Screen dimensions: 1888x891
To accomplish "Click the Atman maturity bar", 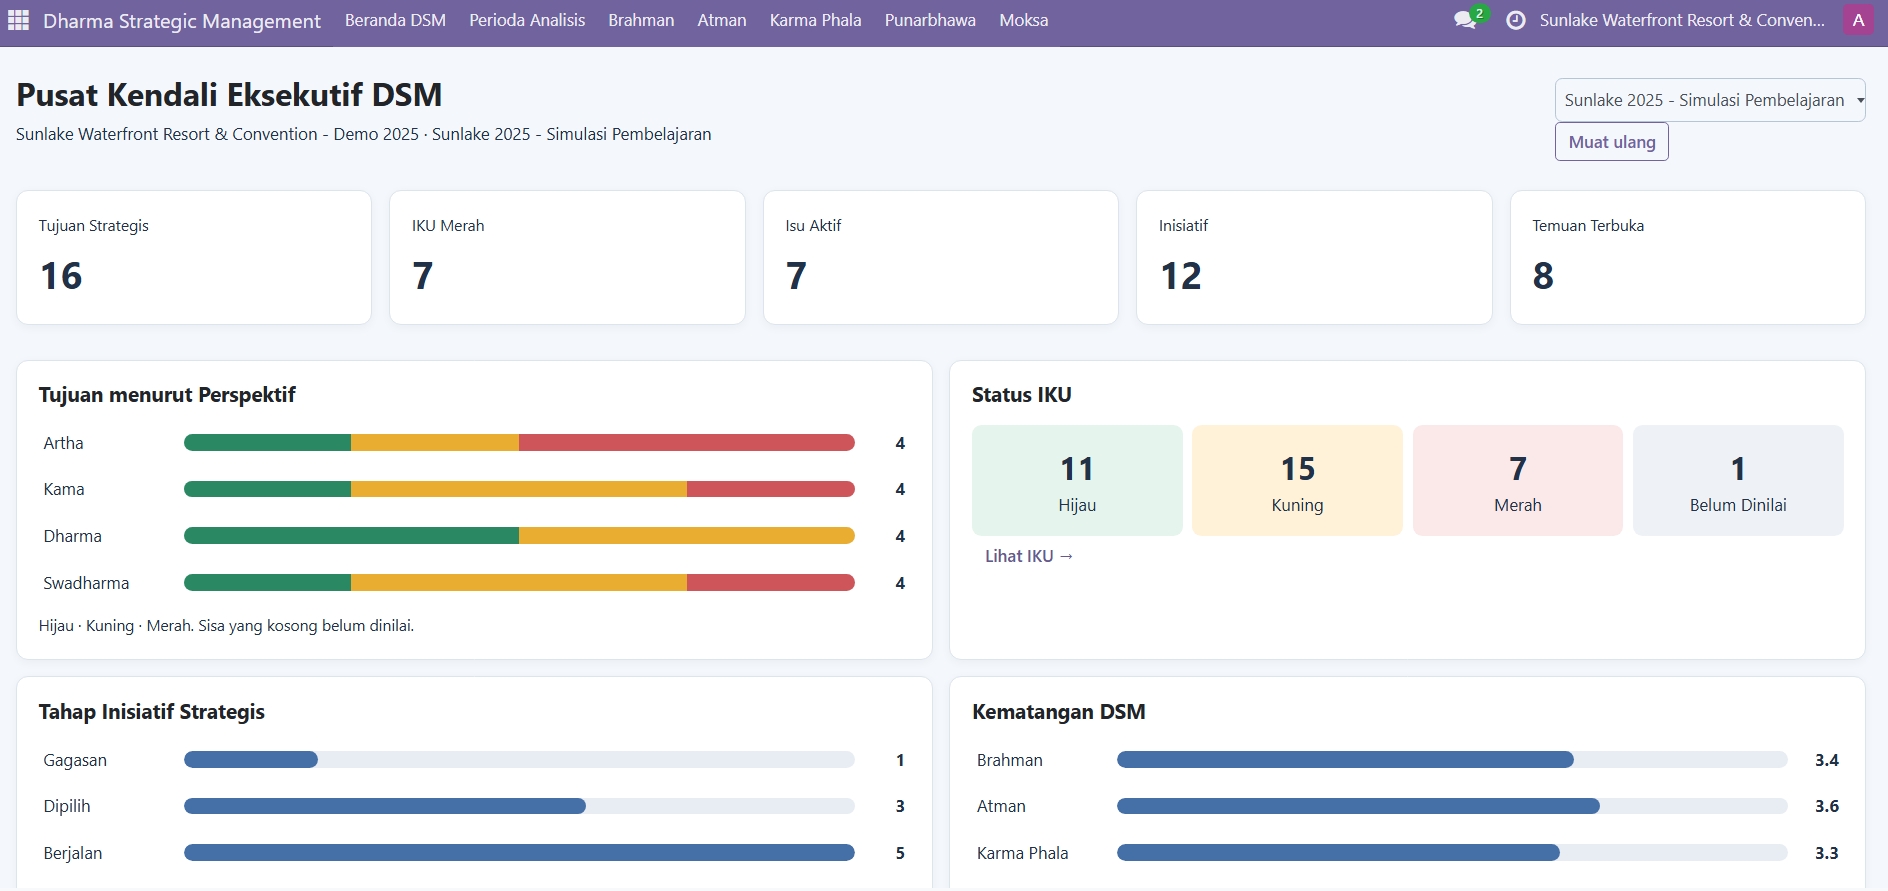I will [x=1452, y=806].
